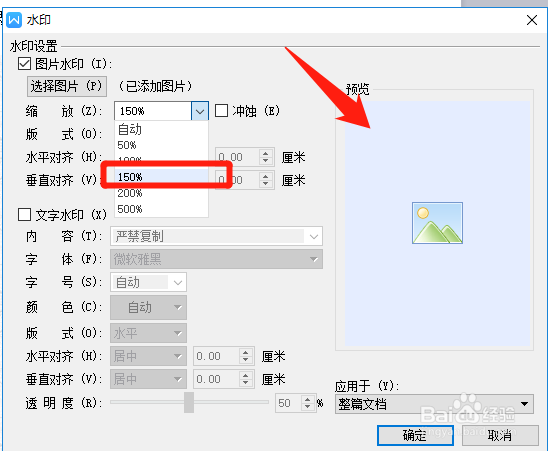Open the 字号 dropdown showing 自动
548x451 pixels.
coord(149,282)
